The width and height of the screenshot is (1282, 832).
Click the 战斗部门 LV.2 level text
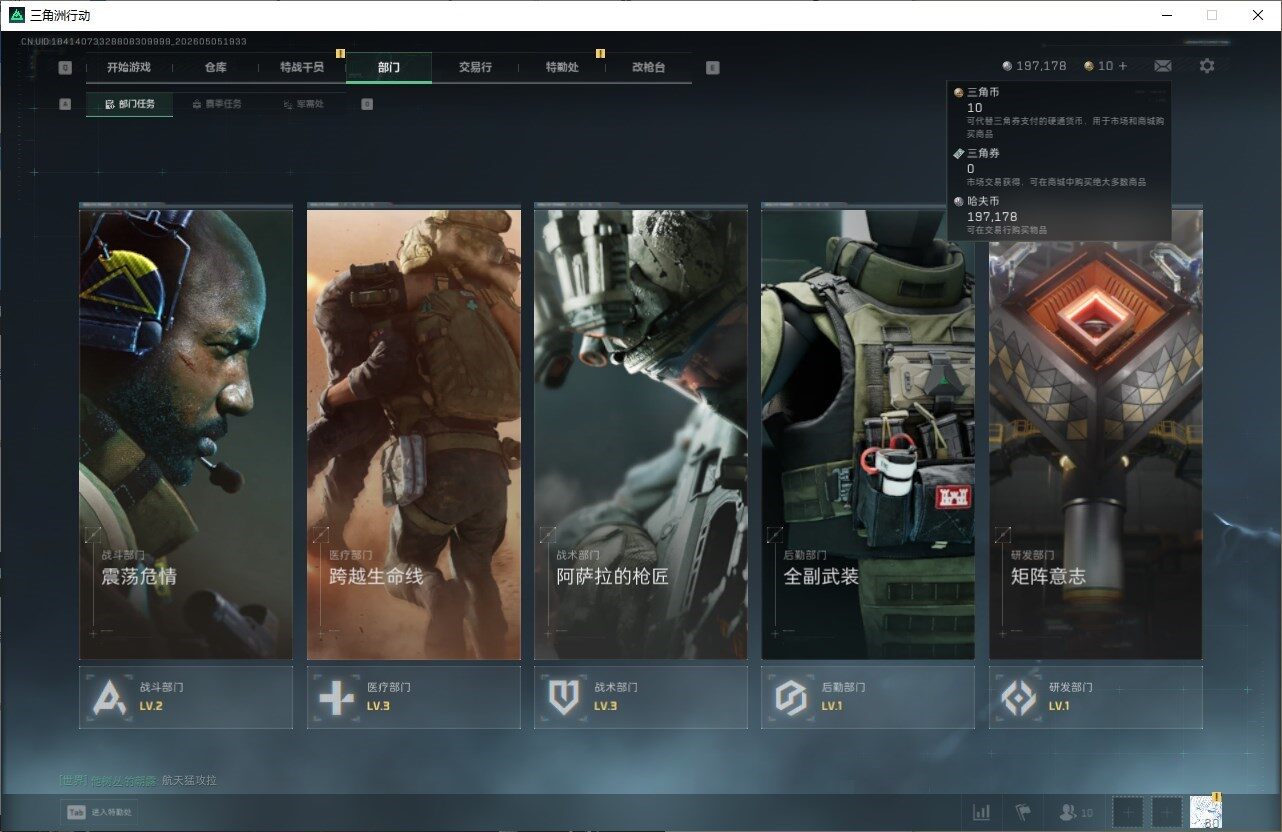tap(151, 706)
